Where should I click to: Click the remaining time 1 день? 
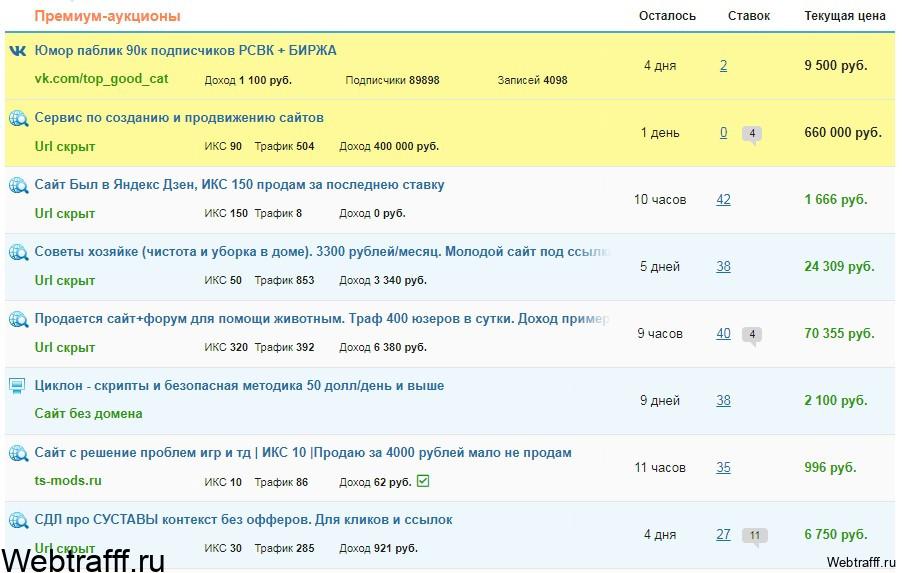tap(660, 133)
